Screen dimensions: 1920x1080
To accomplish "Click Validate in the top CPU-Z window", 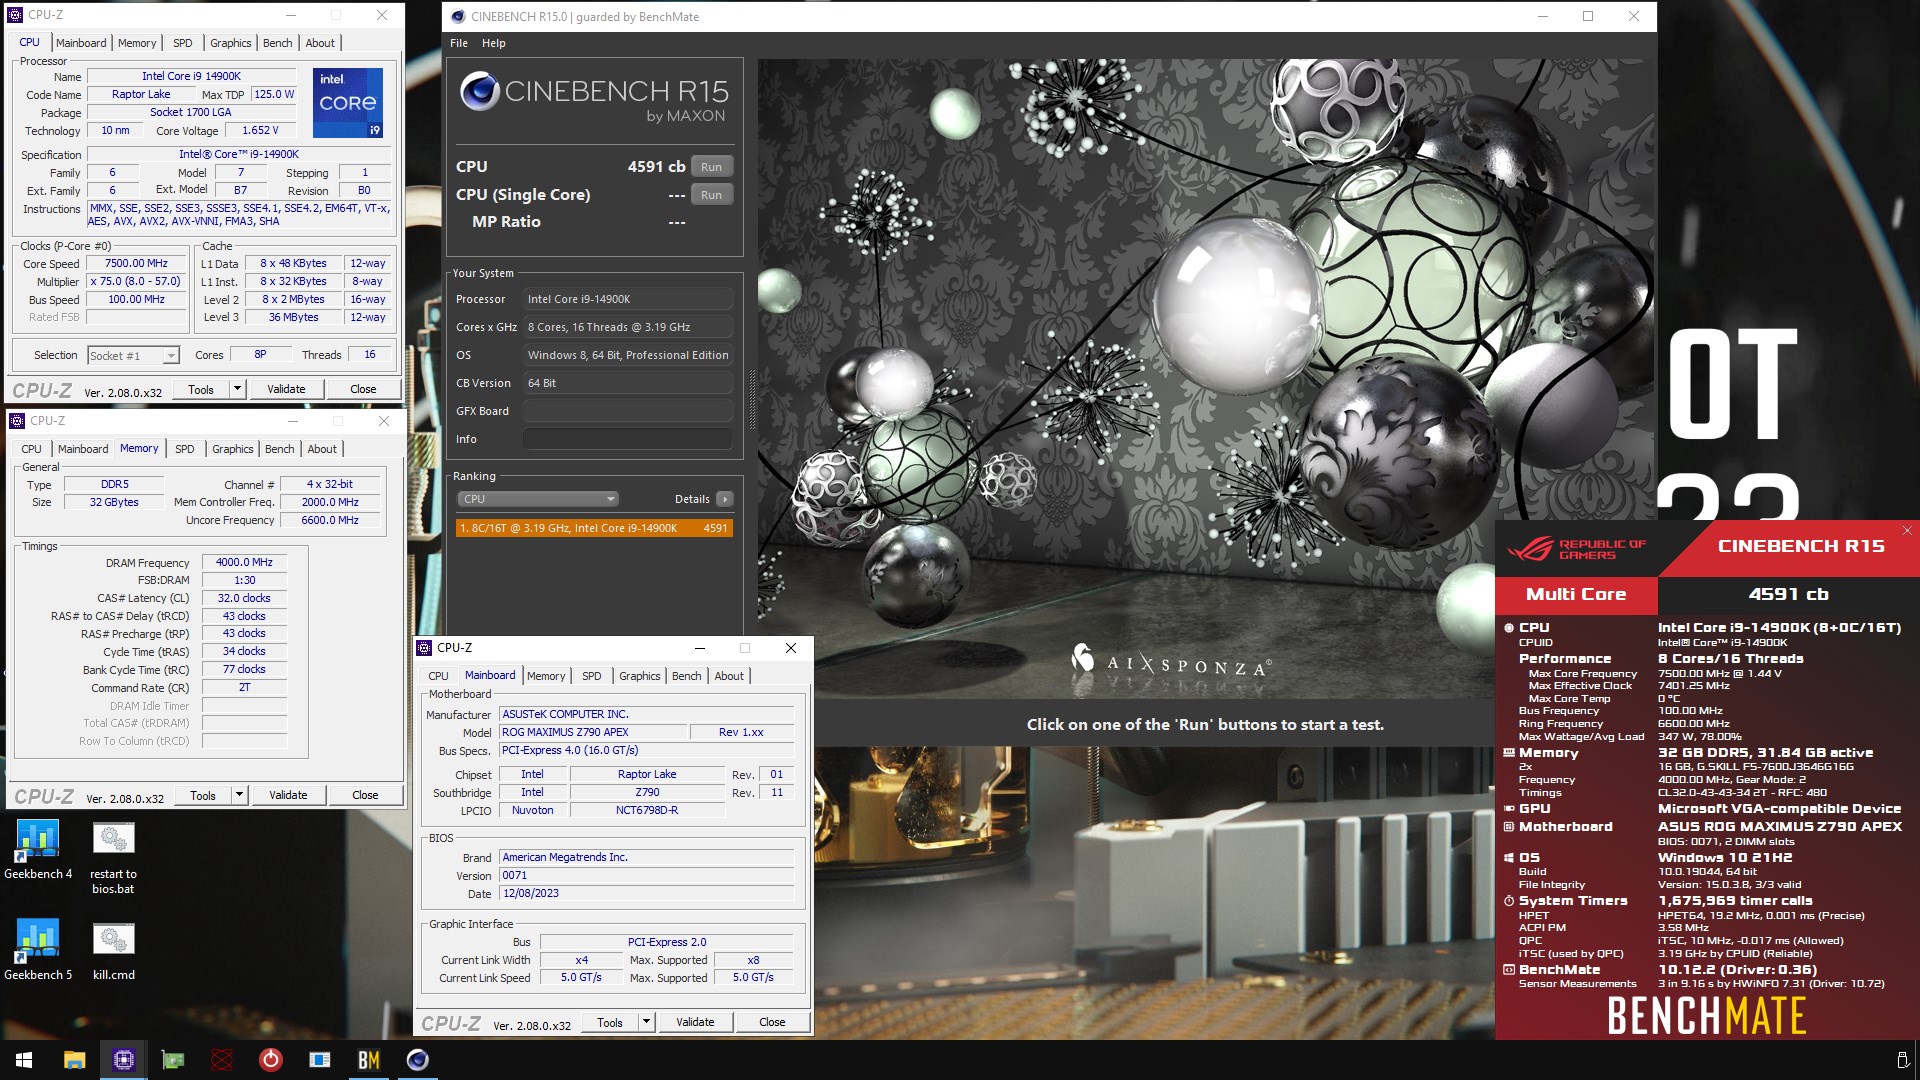I will (286, 389).
